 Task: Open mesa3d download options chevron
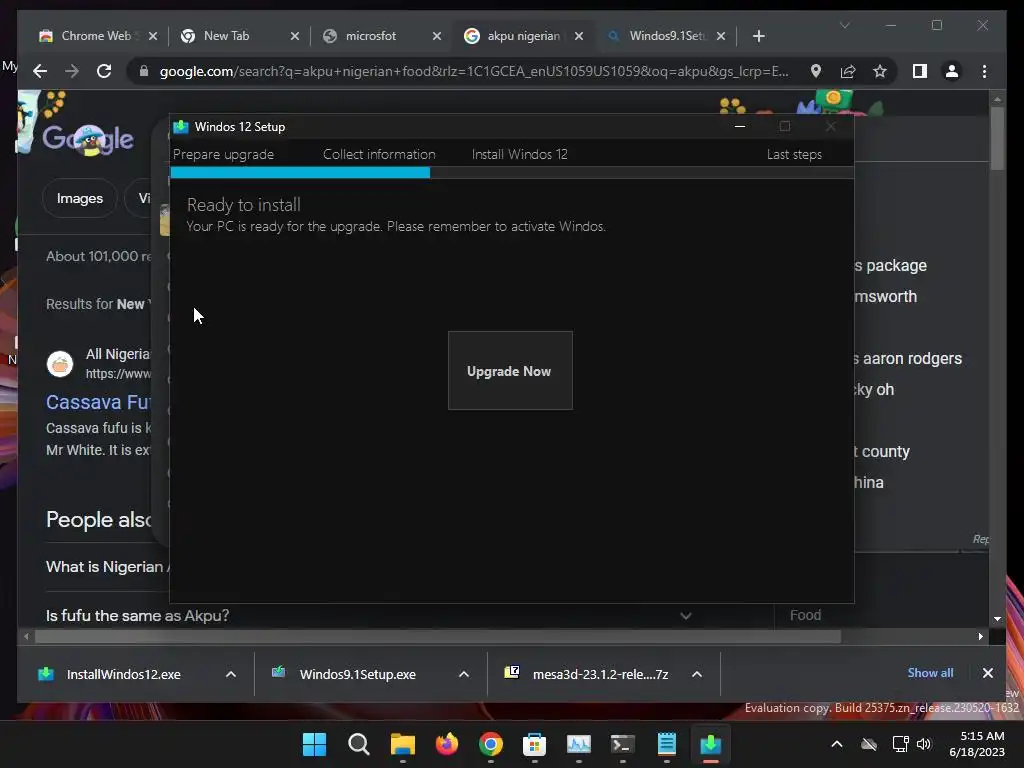tap(697, 674)
